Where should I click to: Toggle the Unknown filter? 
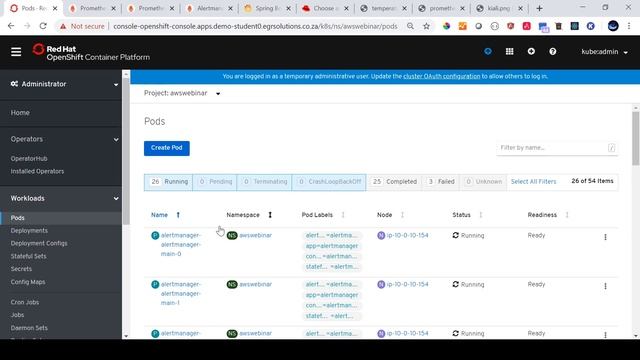point(484,182)
